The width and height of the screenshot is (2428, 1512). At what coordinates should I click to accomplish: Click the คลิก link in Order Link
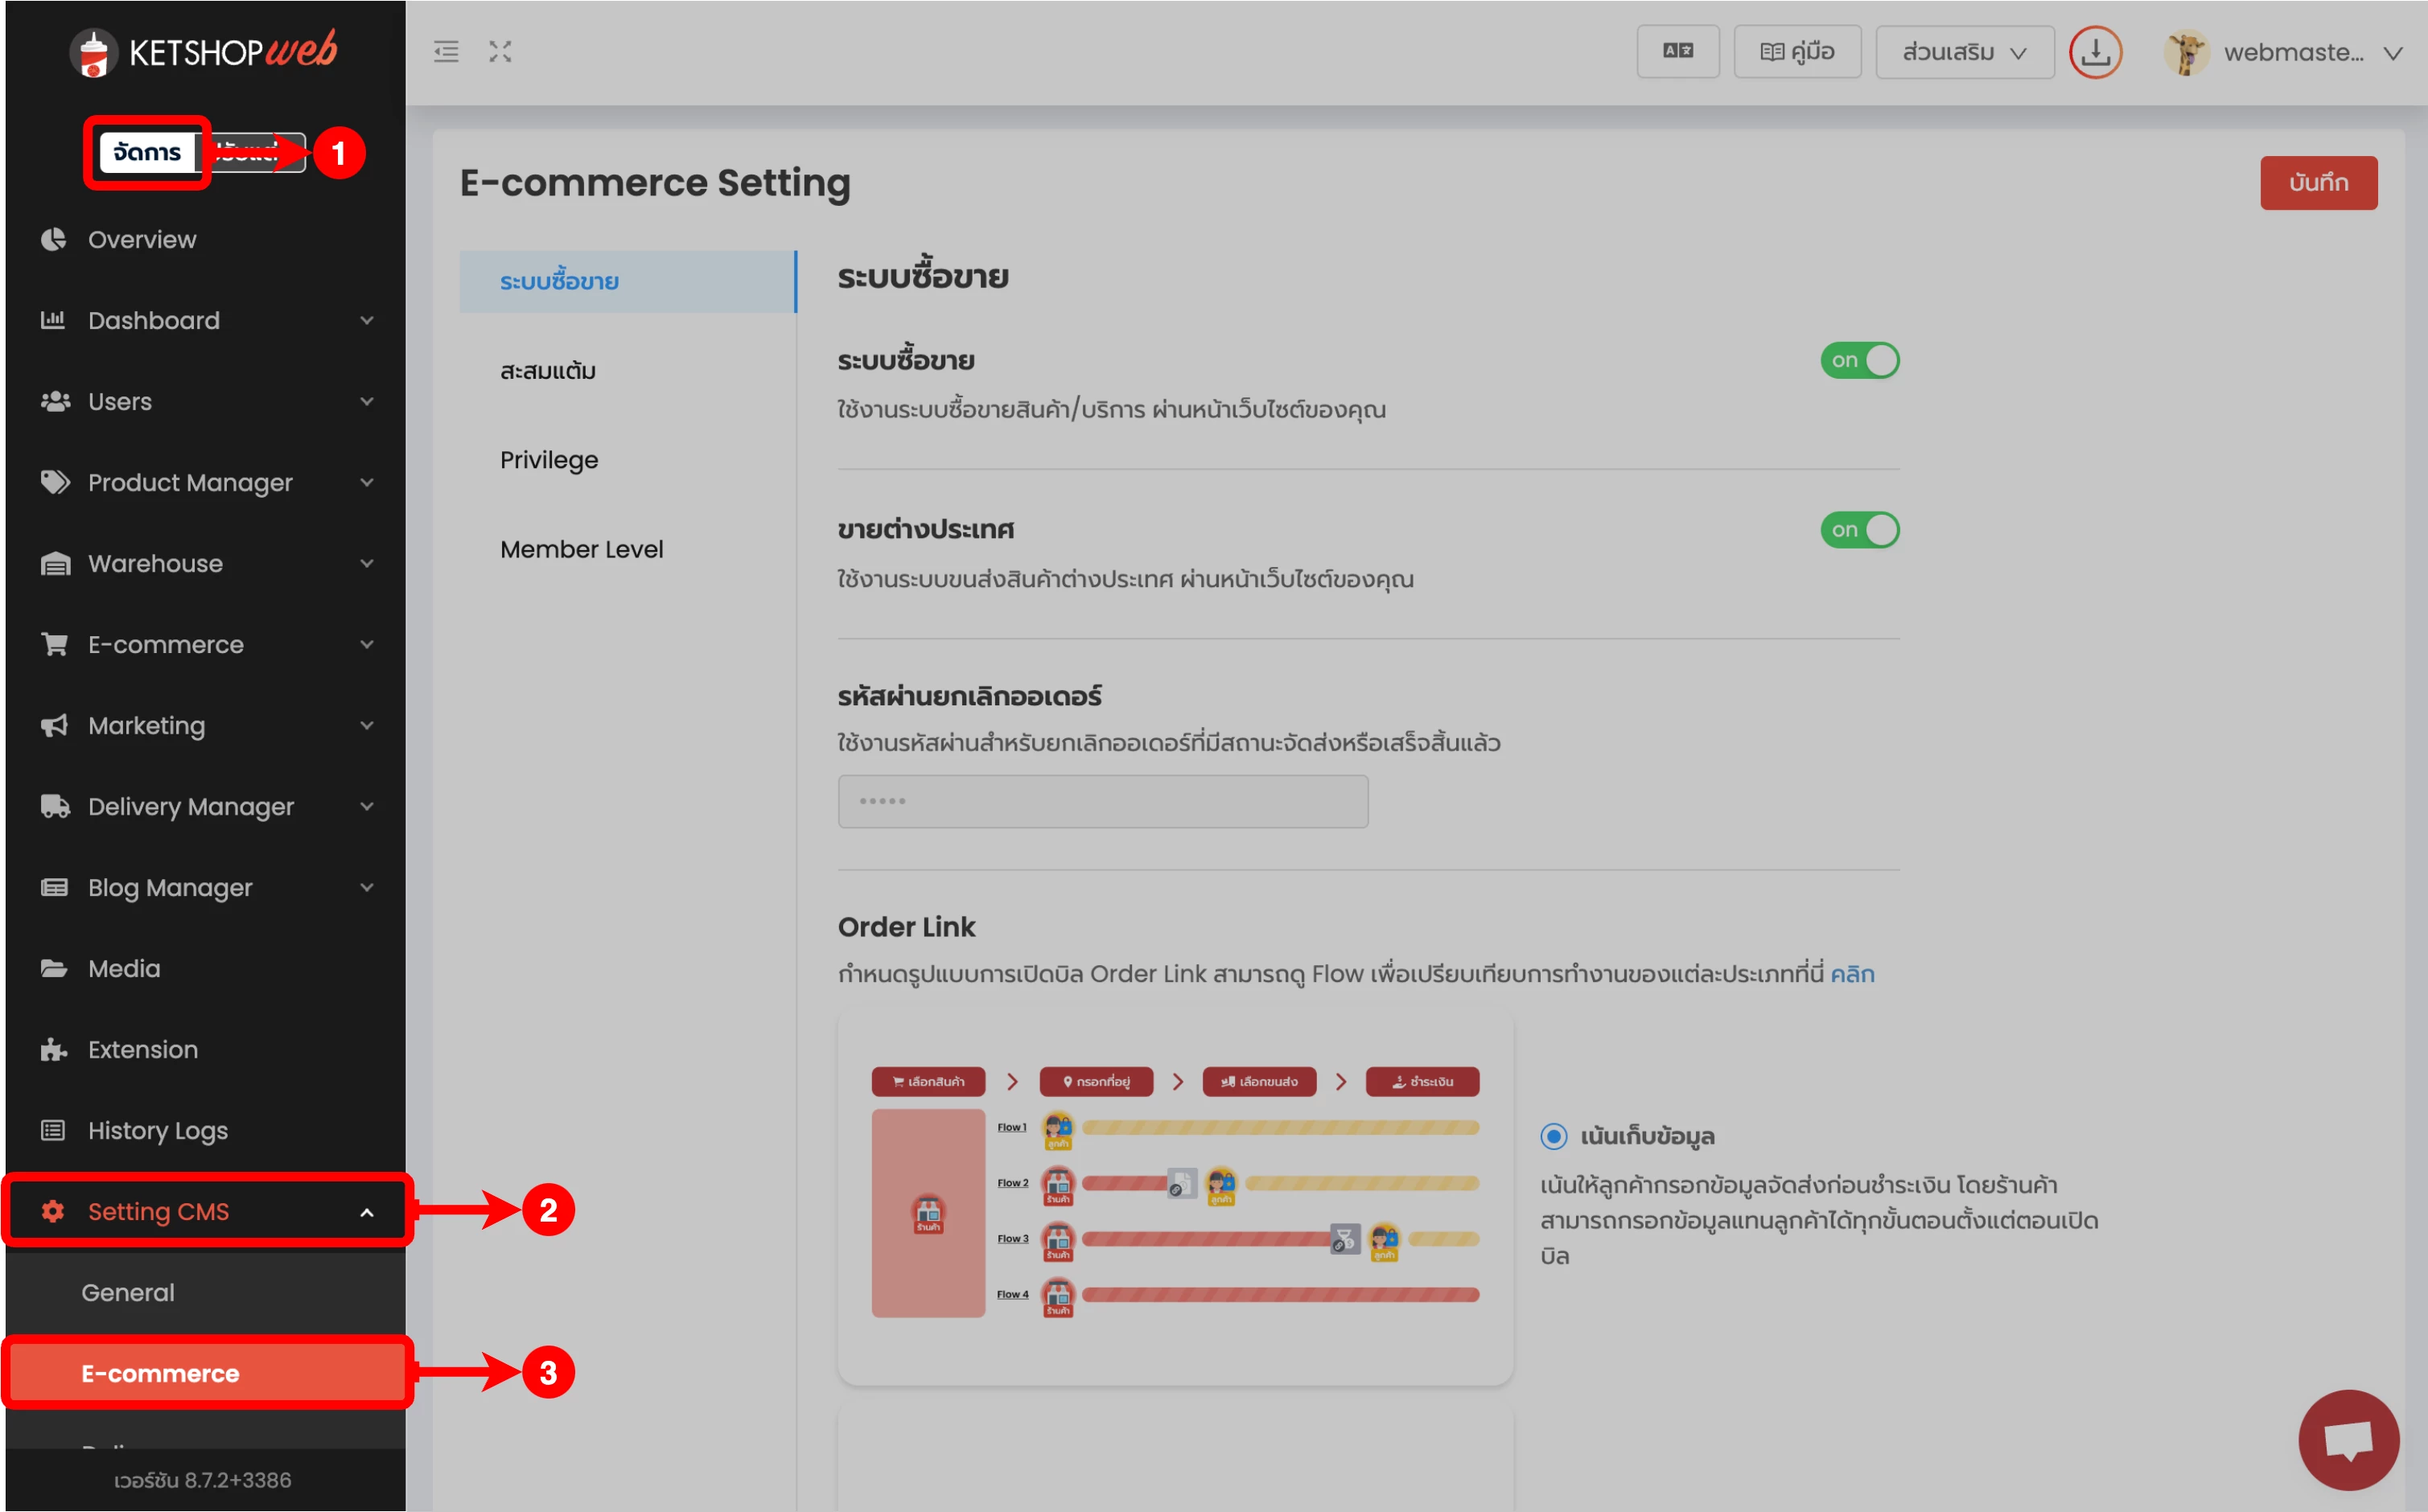tap(1852, 974)
